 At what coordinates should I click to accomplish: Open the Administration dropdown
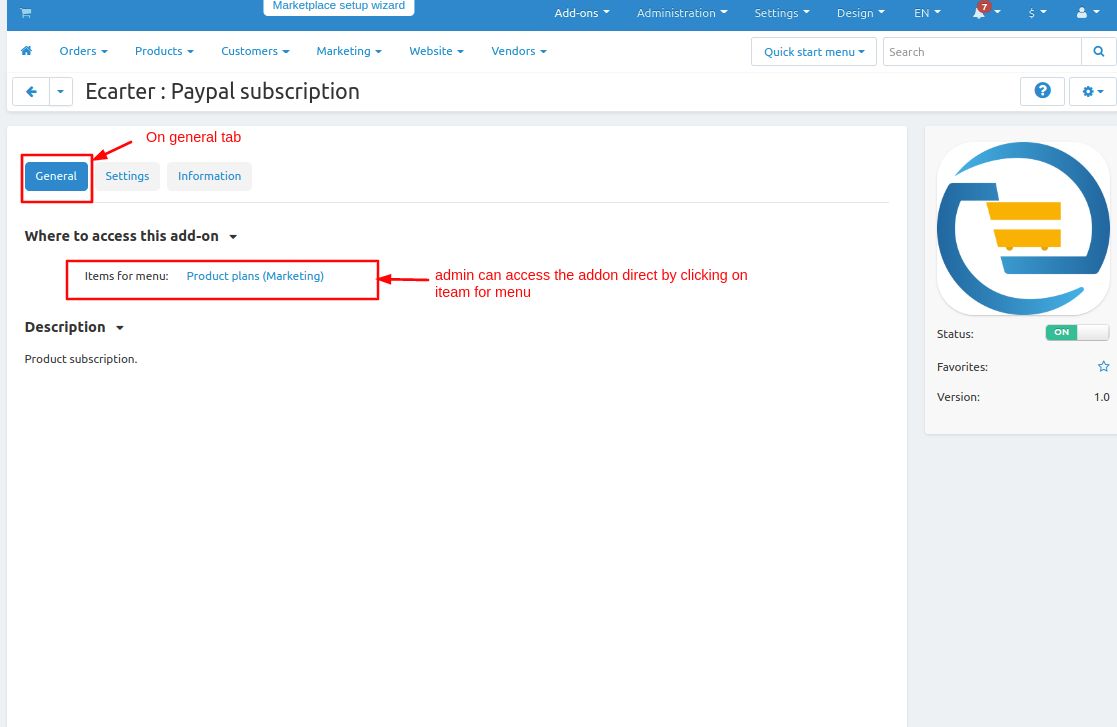coord(682,13)
